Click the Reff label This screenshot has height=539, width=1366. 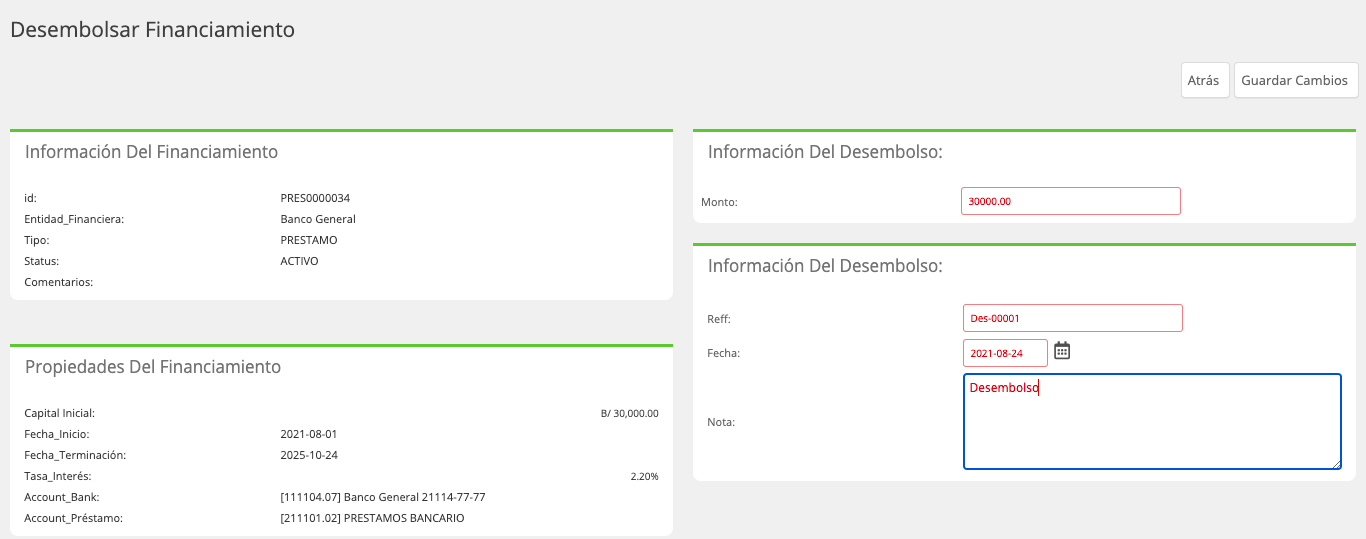point(719,319)
